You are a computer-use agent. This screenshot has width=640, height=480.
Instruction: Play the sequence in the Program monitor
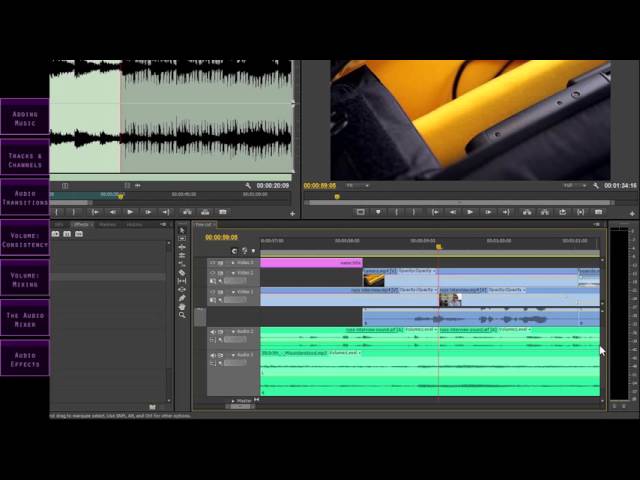470,212
